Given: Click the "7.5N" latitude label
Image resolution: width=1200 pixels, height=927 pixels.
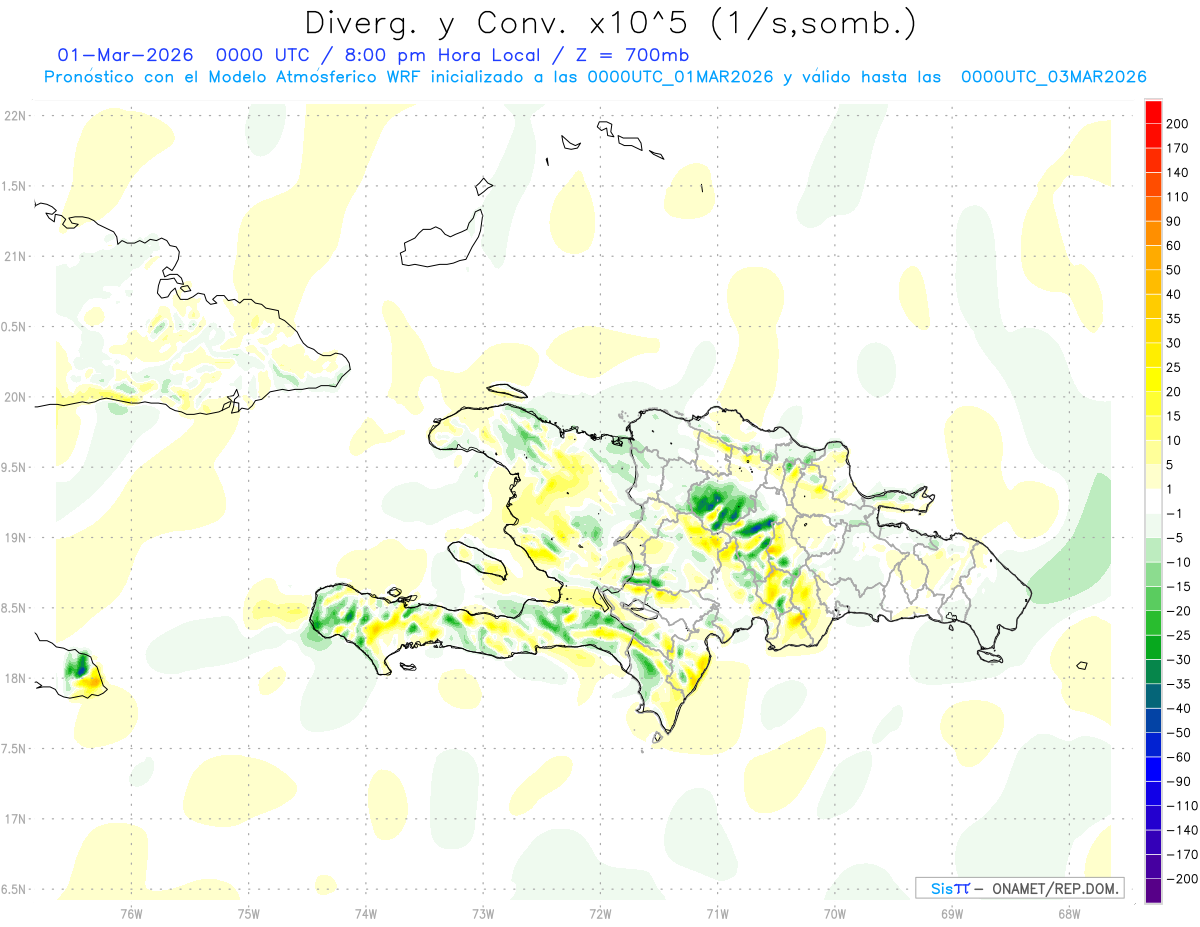Looking at the screenshot, I should (14, 748).
